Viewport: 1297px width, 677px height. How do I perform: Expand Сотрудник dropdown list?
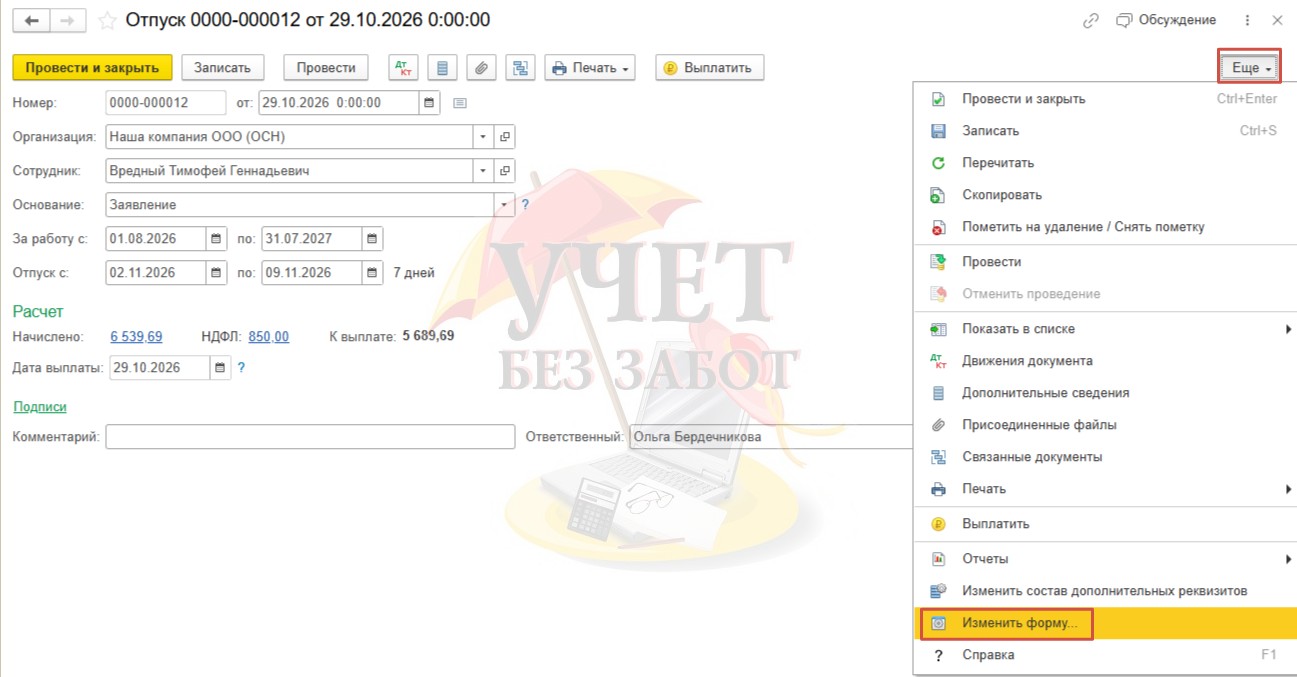coord(484,171)
